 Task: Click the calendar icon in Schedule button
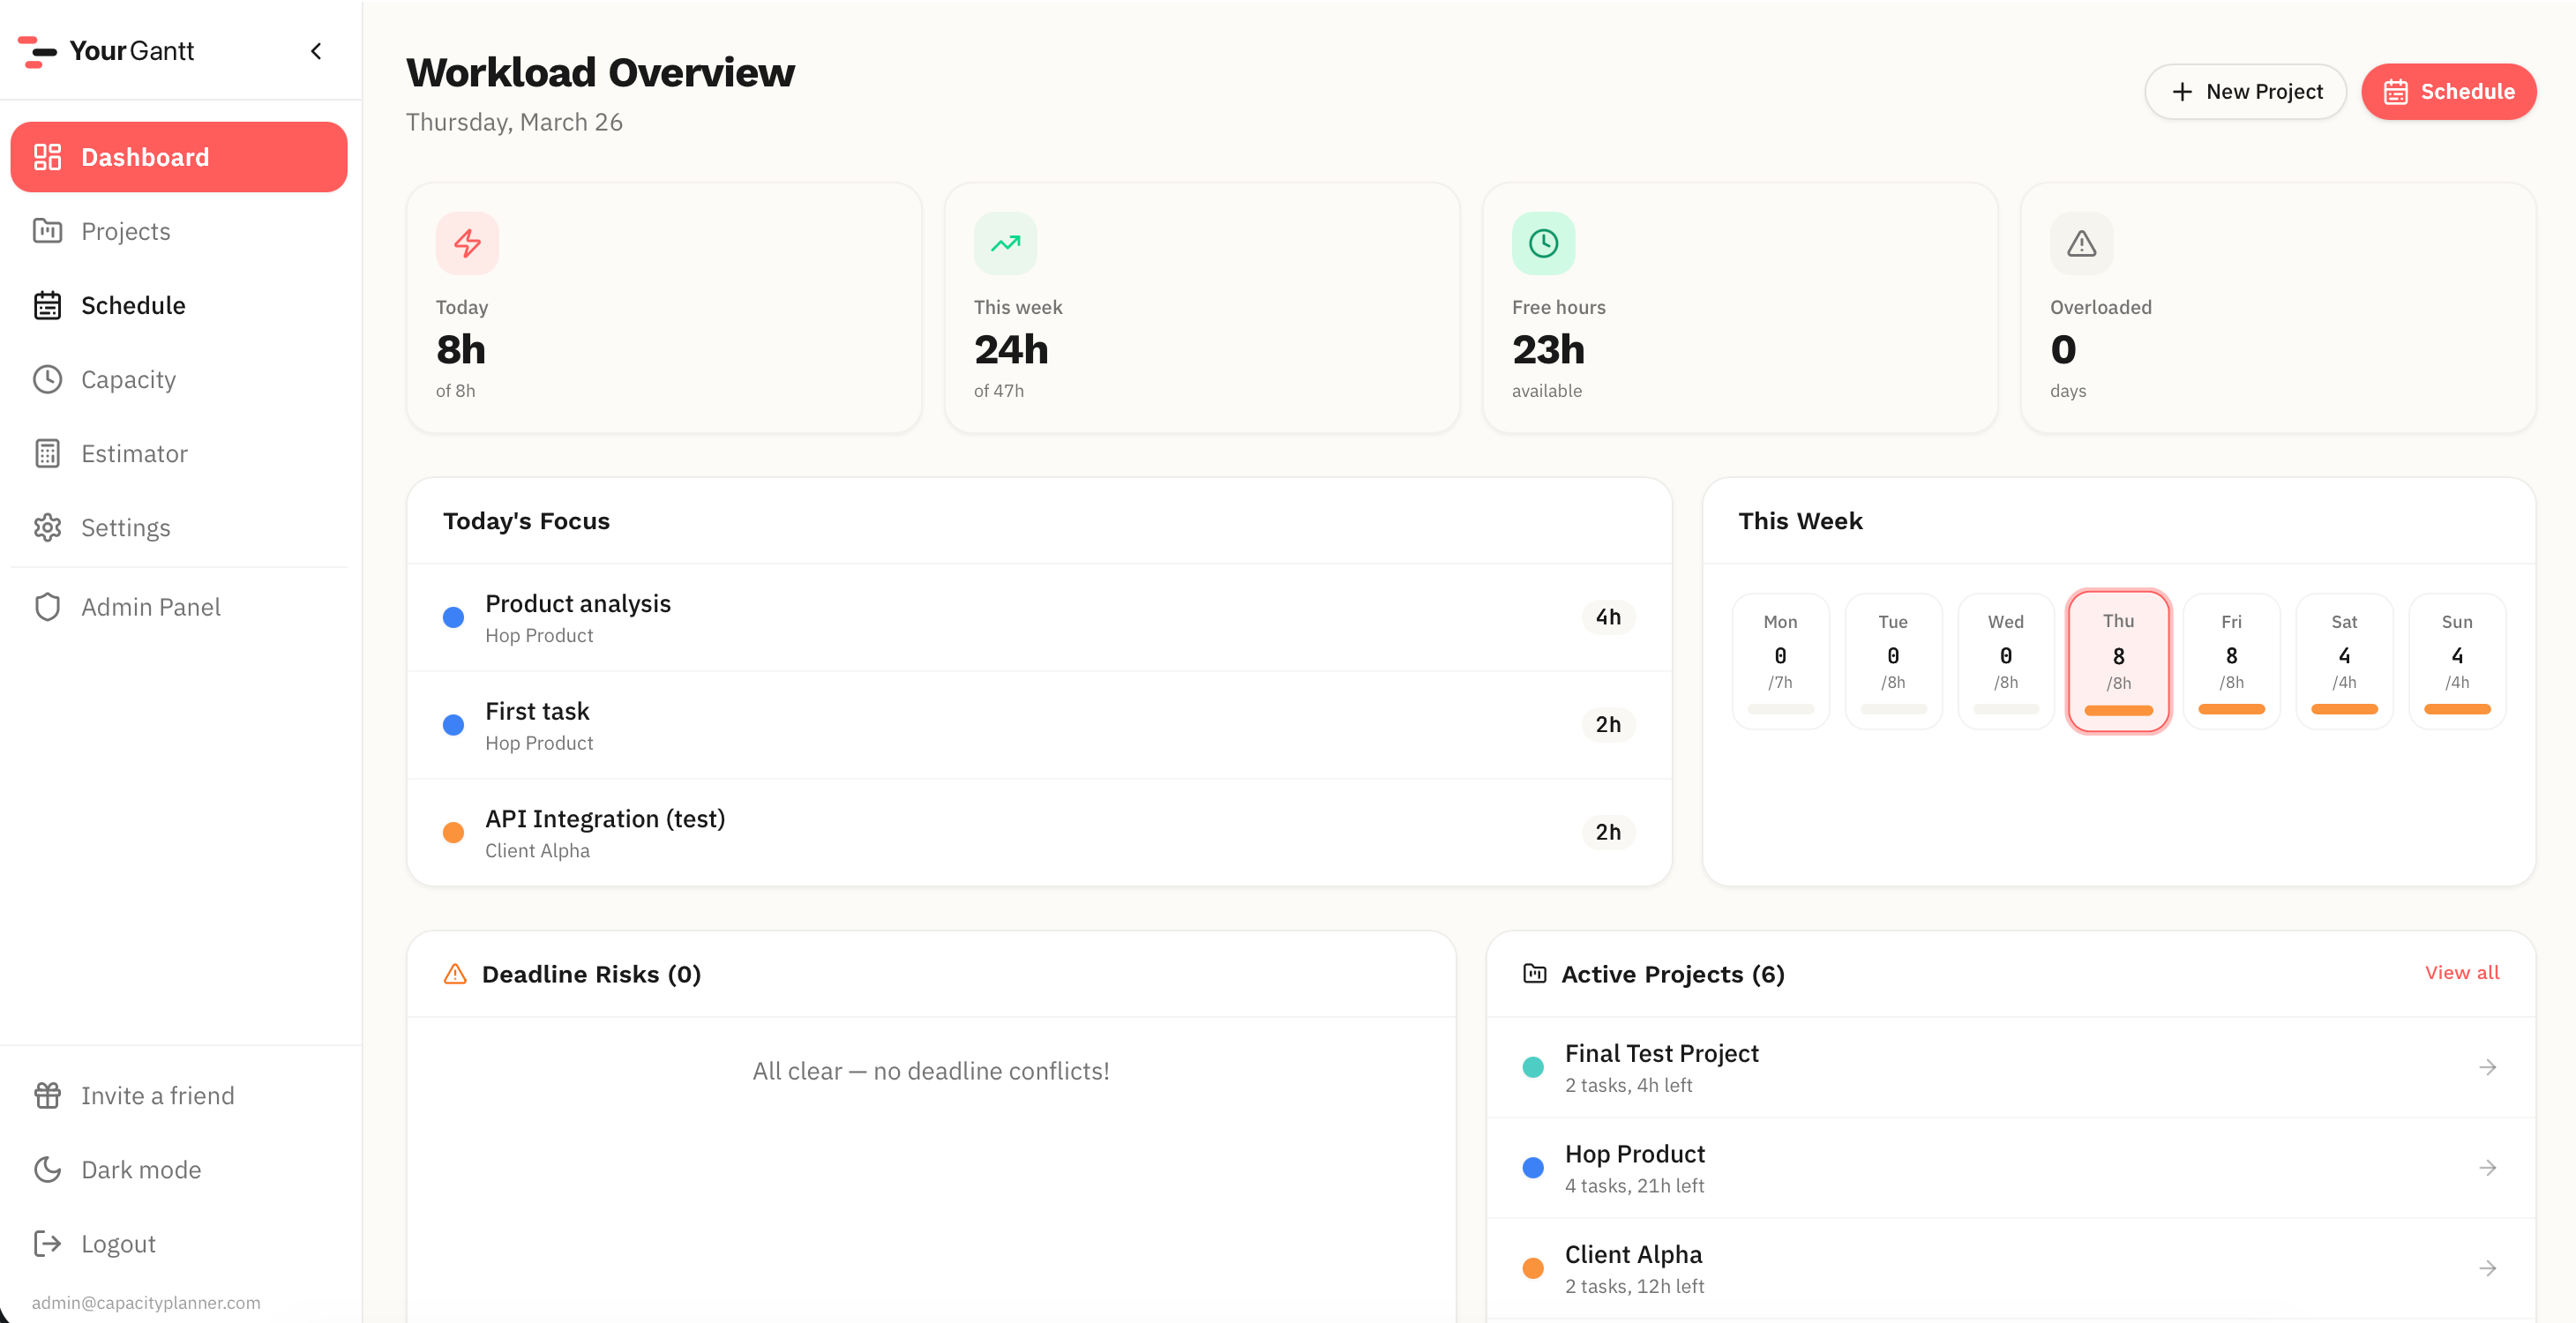(2396, 91)
